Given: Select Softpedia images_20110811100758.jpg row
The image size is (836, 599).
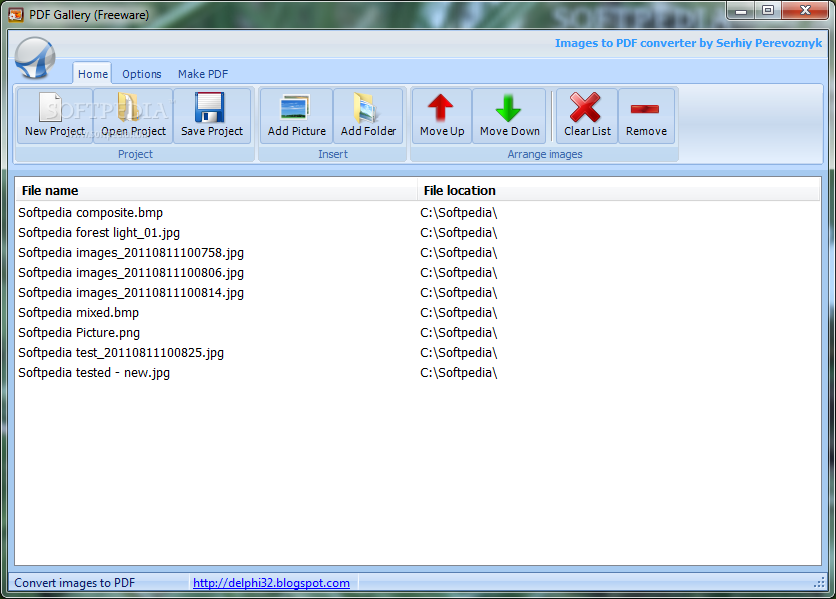Looking at the screenshot, I should click(418, 252).
